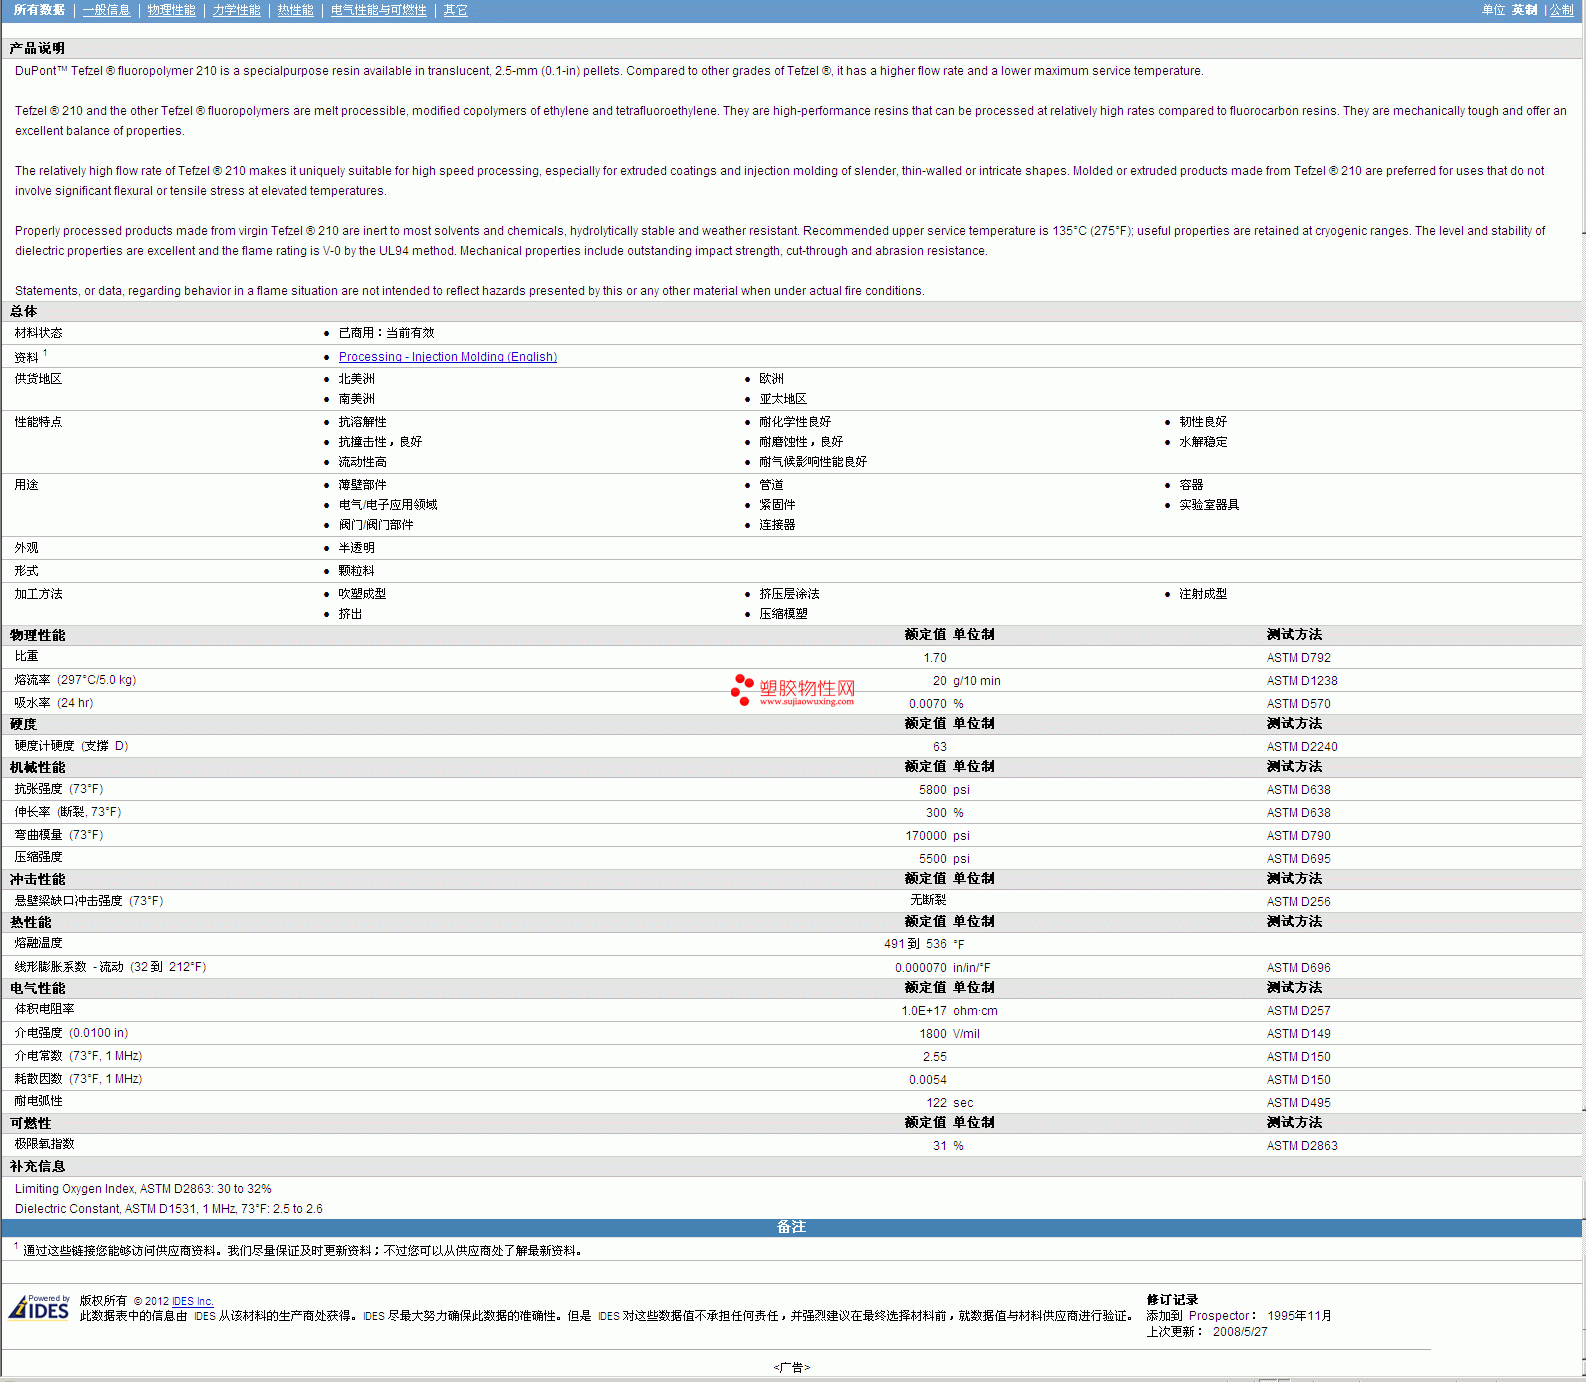Click ASTM D149 test method
1586x1382 pixels.
pyautogui.click(x=1298, y=1034)
